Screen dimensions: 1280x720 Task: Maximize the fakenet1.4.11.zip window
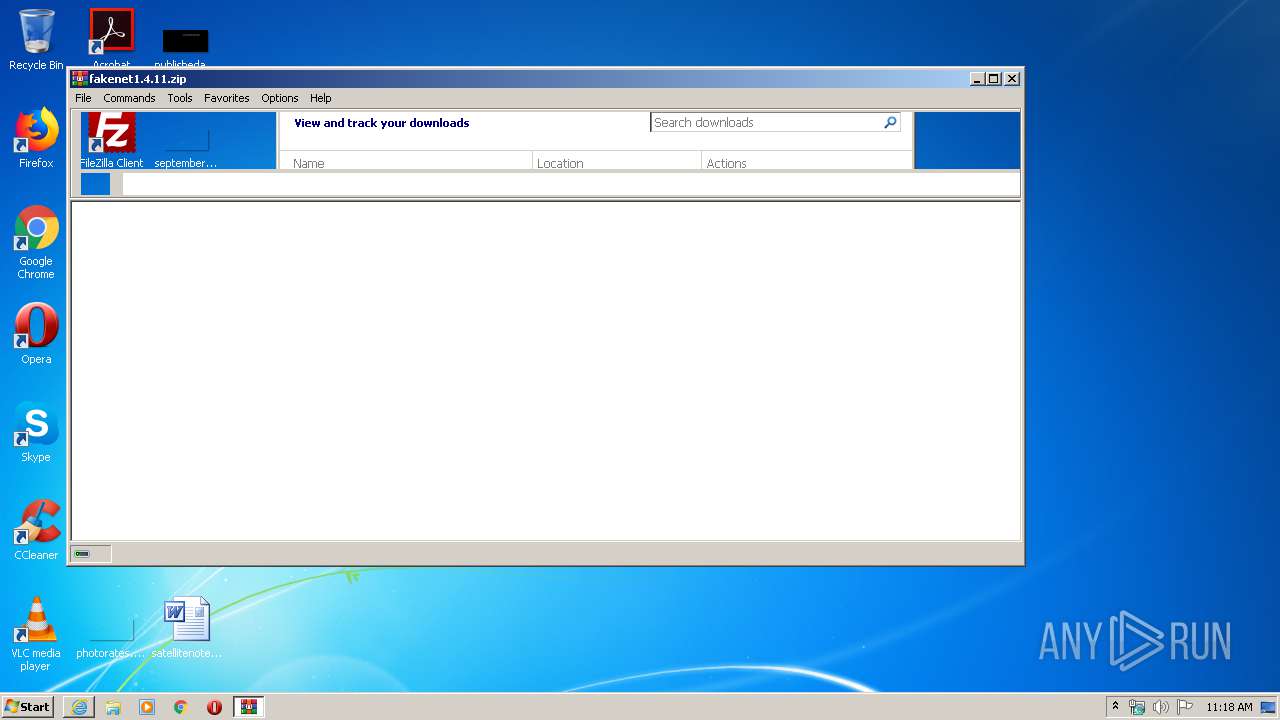[x=994, y=79]
